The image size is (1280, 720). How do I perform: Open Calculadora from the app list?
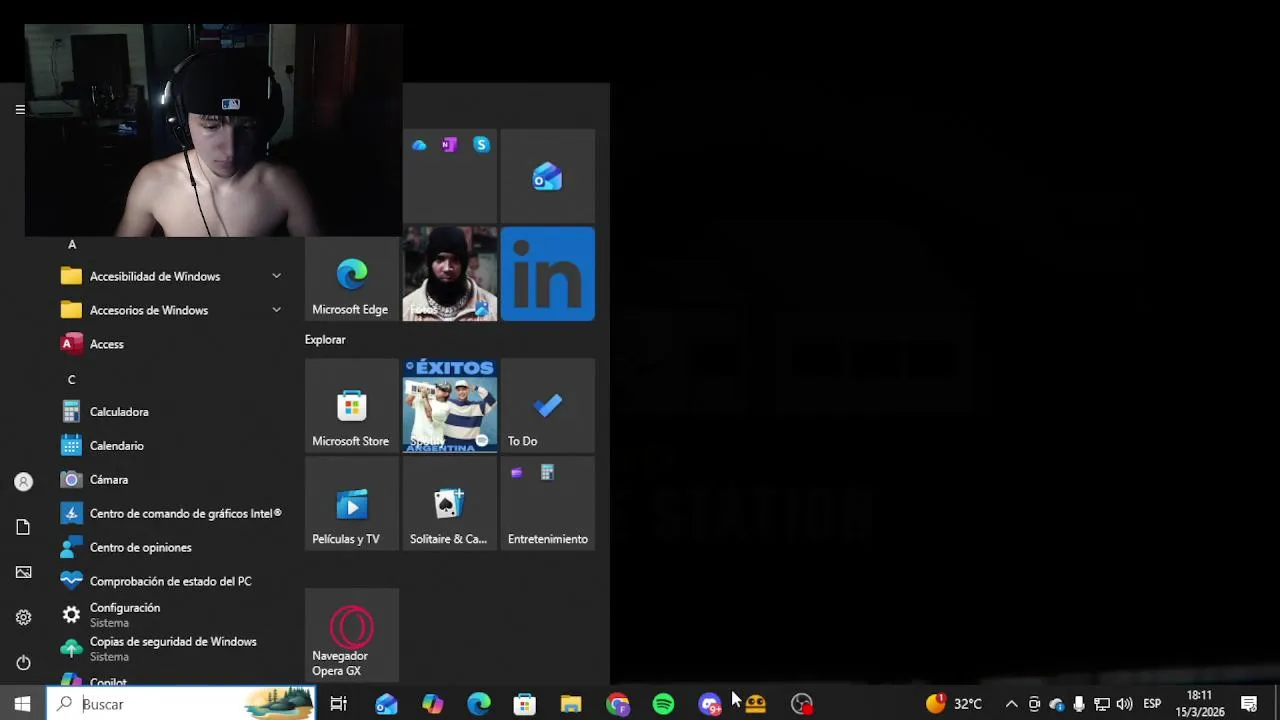pos(172,412)
